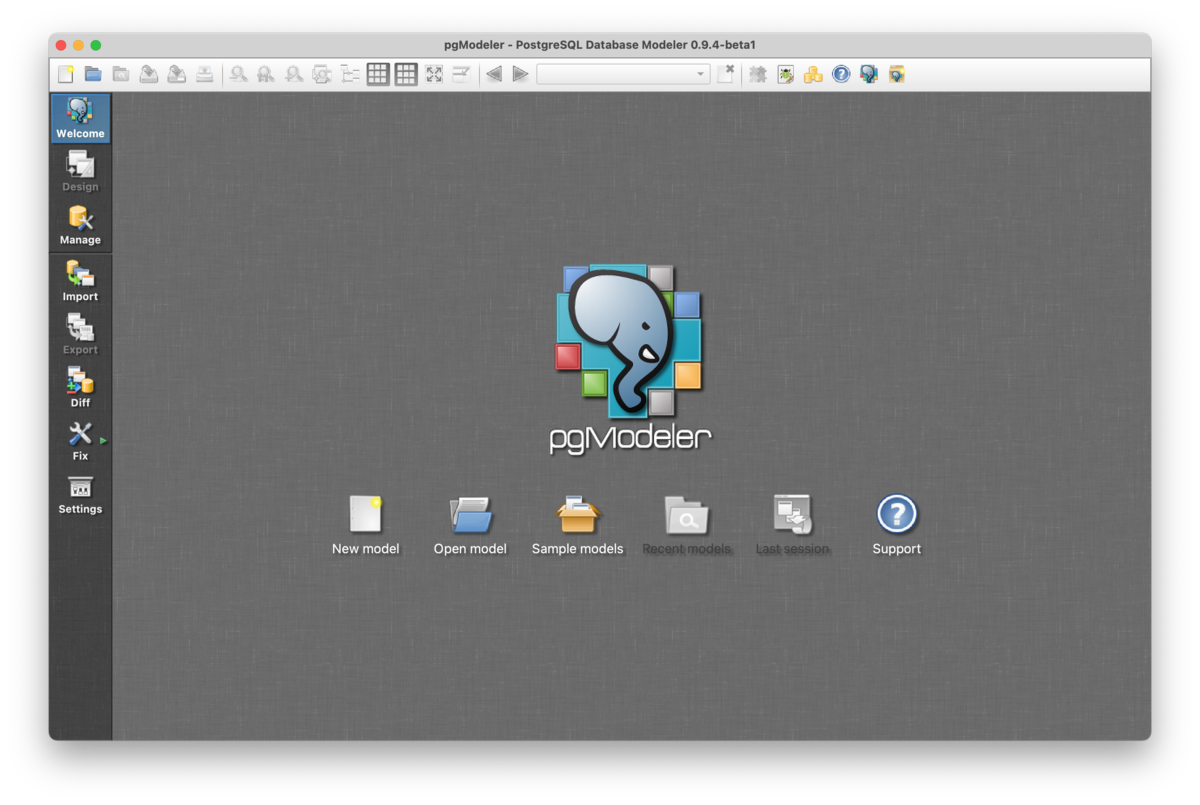The height and width of the screenshot is (805, 1200).
Task: Click the check for update box icon
Action: pyautogui.click(x=897, y=74)
